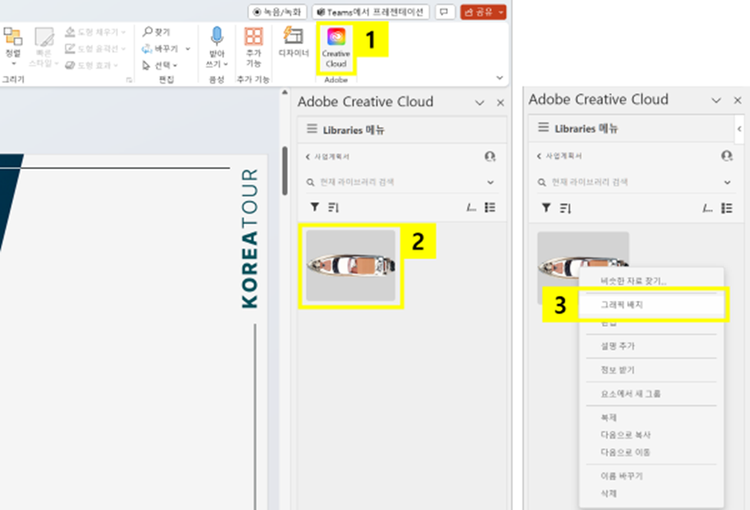The image size is (750, 510).
Task: Choose 요소에서 새 그룹 from the context menu
Action: (651, 394)
